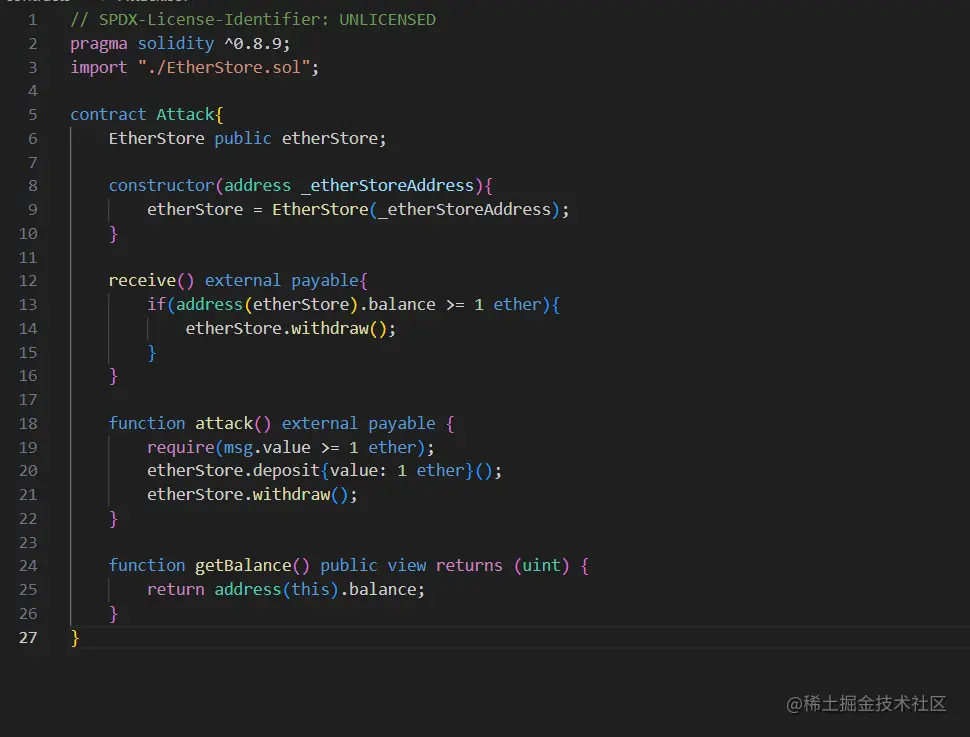Viewport: 970px width, 737px height.
Task: Click the 'if' keyword on line 13
Action: 157,304
